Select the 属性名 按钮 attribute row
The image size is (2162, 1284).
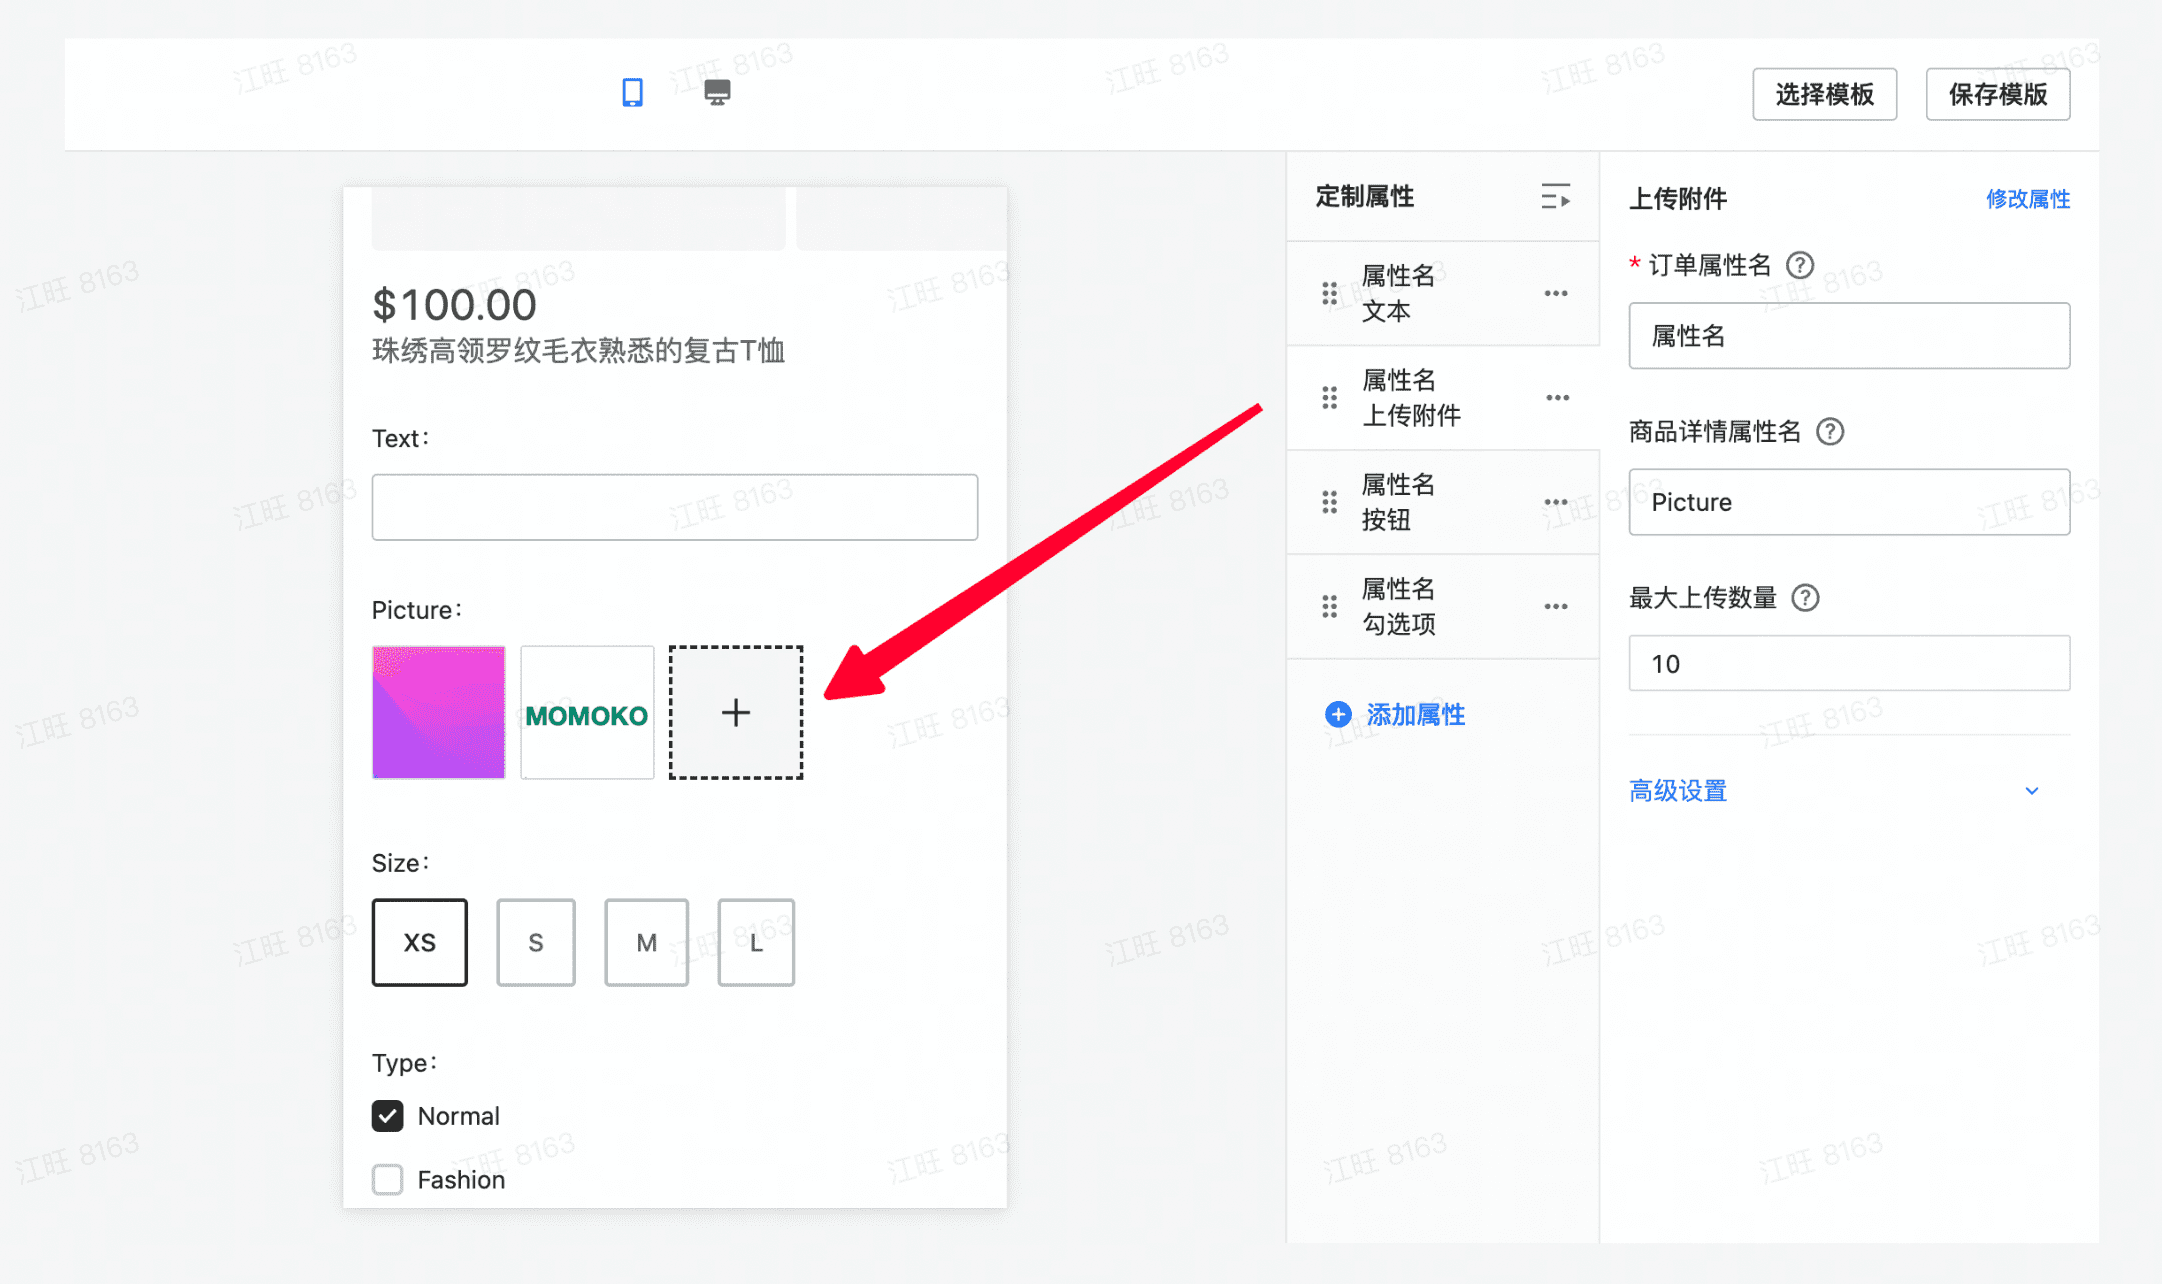coord(1443,502)
